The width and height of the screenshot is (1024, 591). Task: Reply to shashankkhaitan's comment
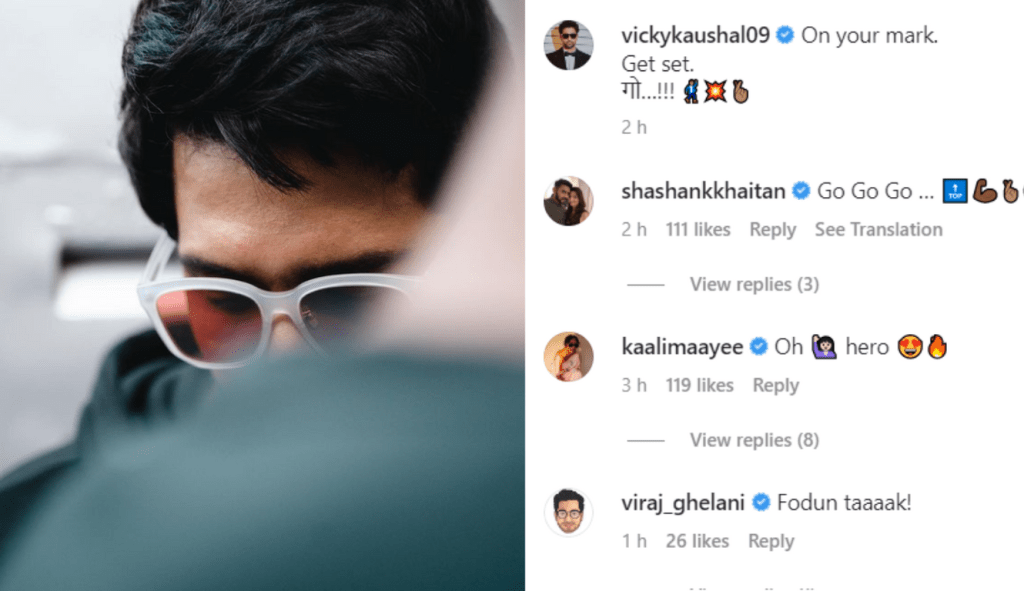(772, 230)
